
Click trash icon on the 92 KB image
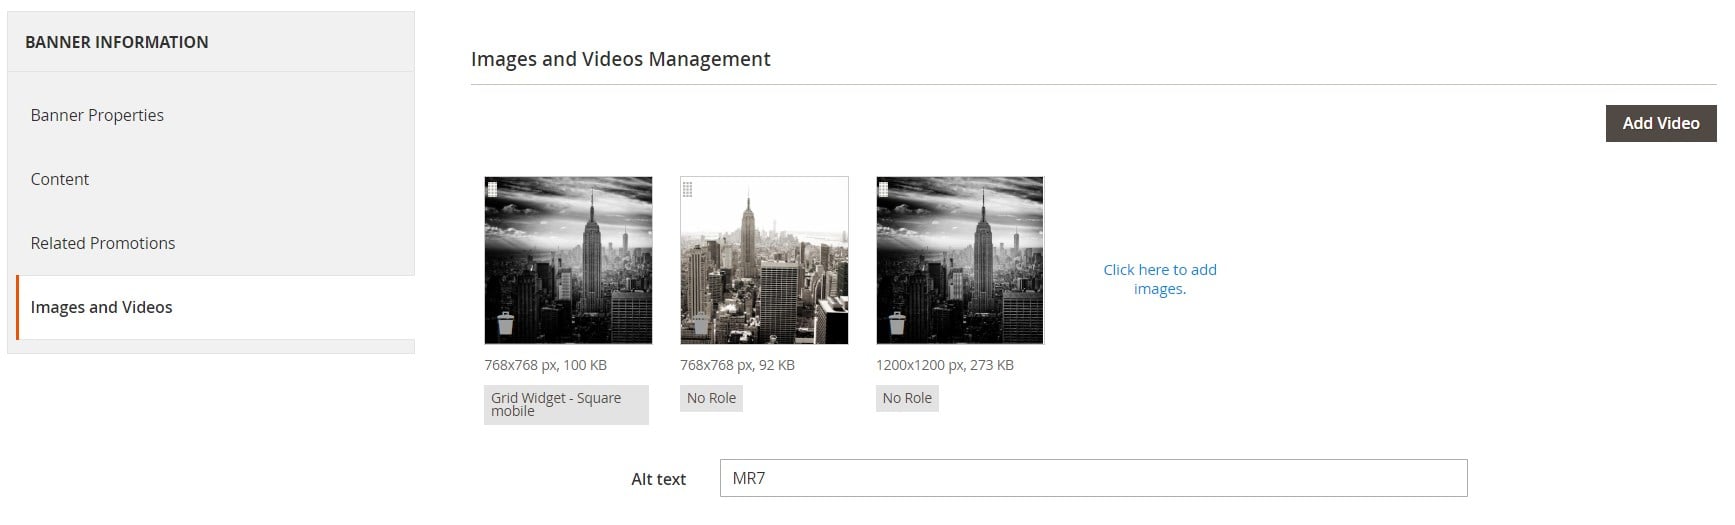701,324
